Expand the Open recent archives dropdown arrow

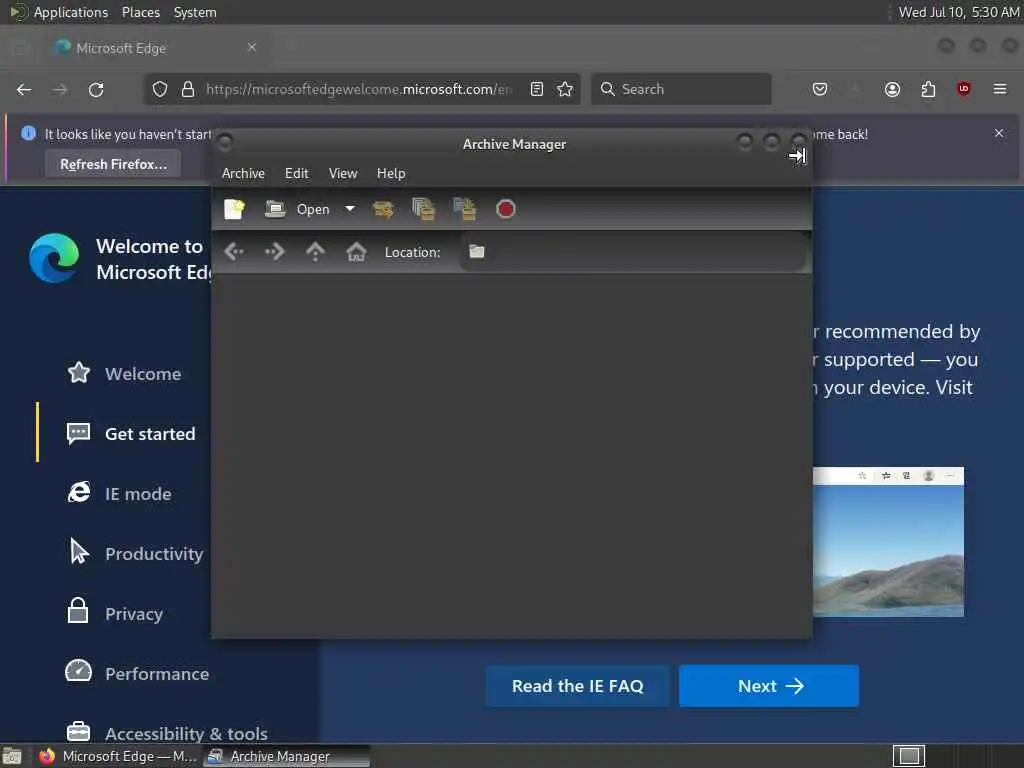point(350,209)
